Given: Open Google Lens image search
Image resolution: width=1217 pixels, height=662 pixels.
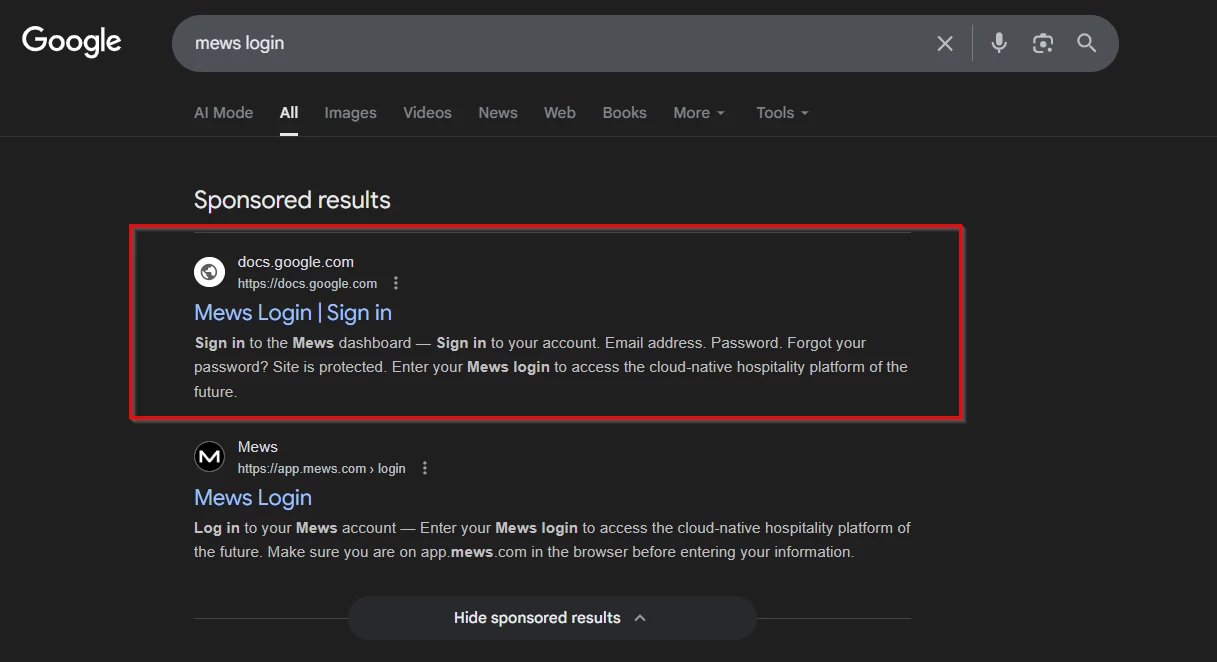Looking at the screenshot, I should coord(1042,43).
